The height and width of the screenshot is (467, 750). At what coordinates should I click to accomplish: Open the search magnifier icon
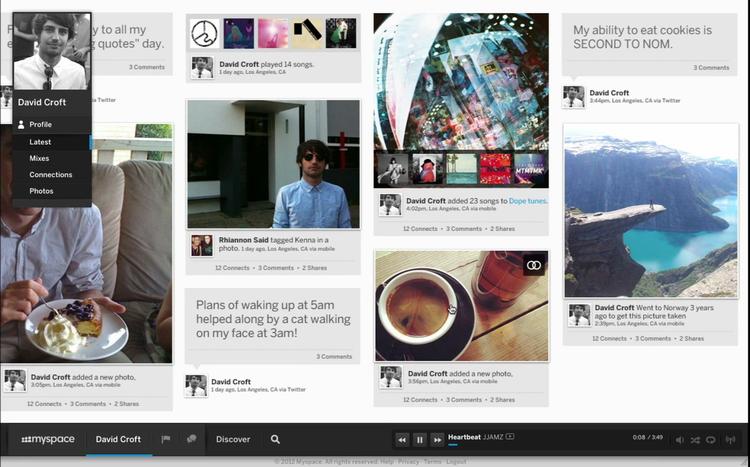coord(275,439)
